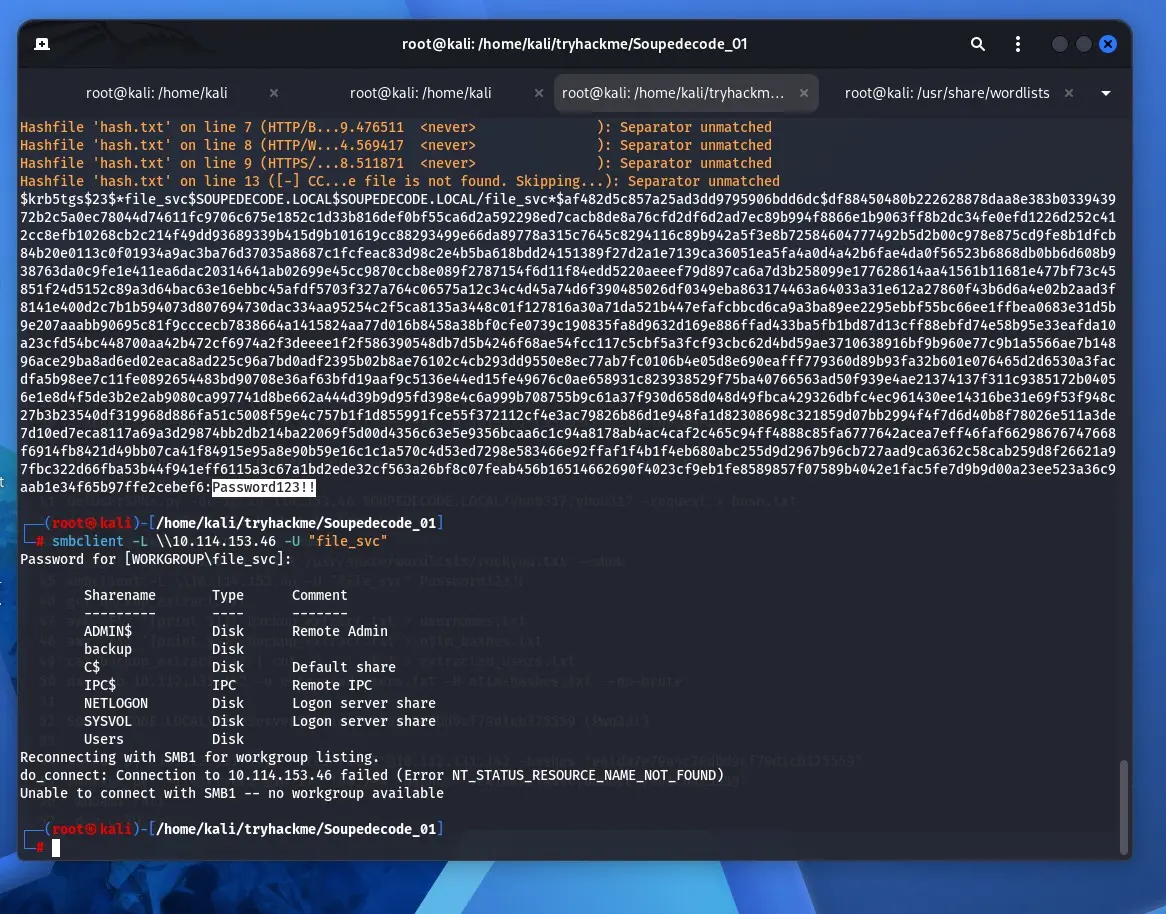1166x914 pixels.
Task: Click the Remote Admin comment text
Action: tap(340, 631)
